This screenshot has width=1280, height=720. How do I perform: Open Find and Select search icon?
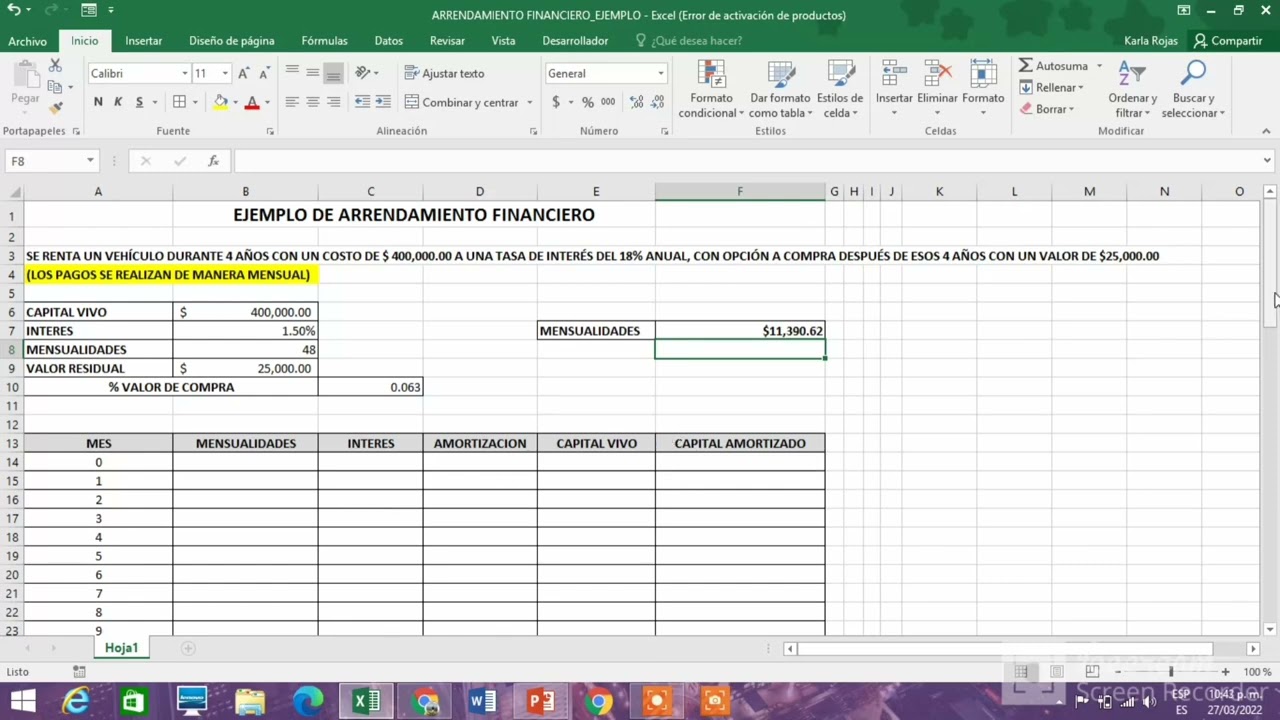tap(1193, 75)
